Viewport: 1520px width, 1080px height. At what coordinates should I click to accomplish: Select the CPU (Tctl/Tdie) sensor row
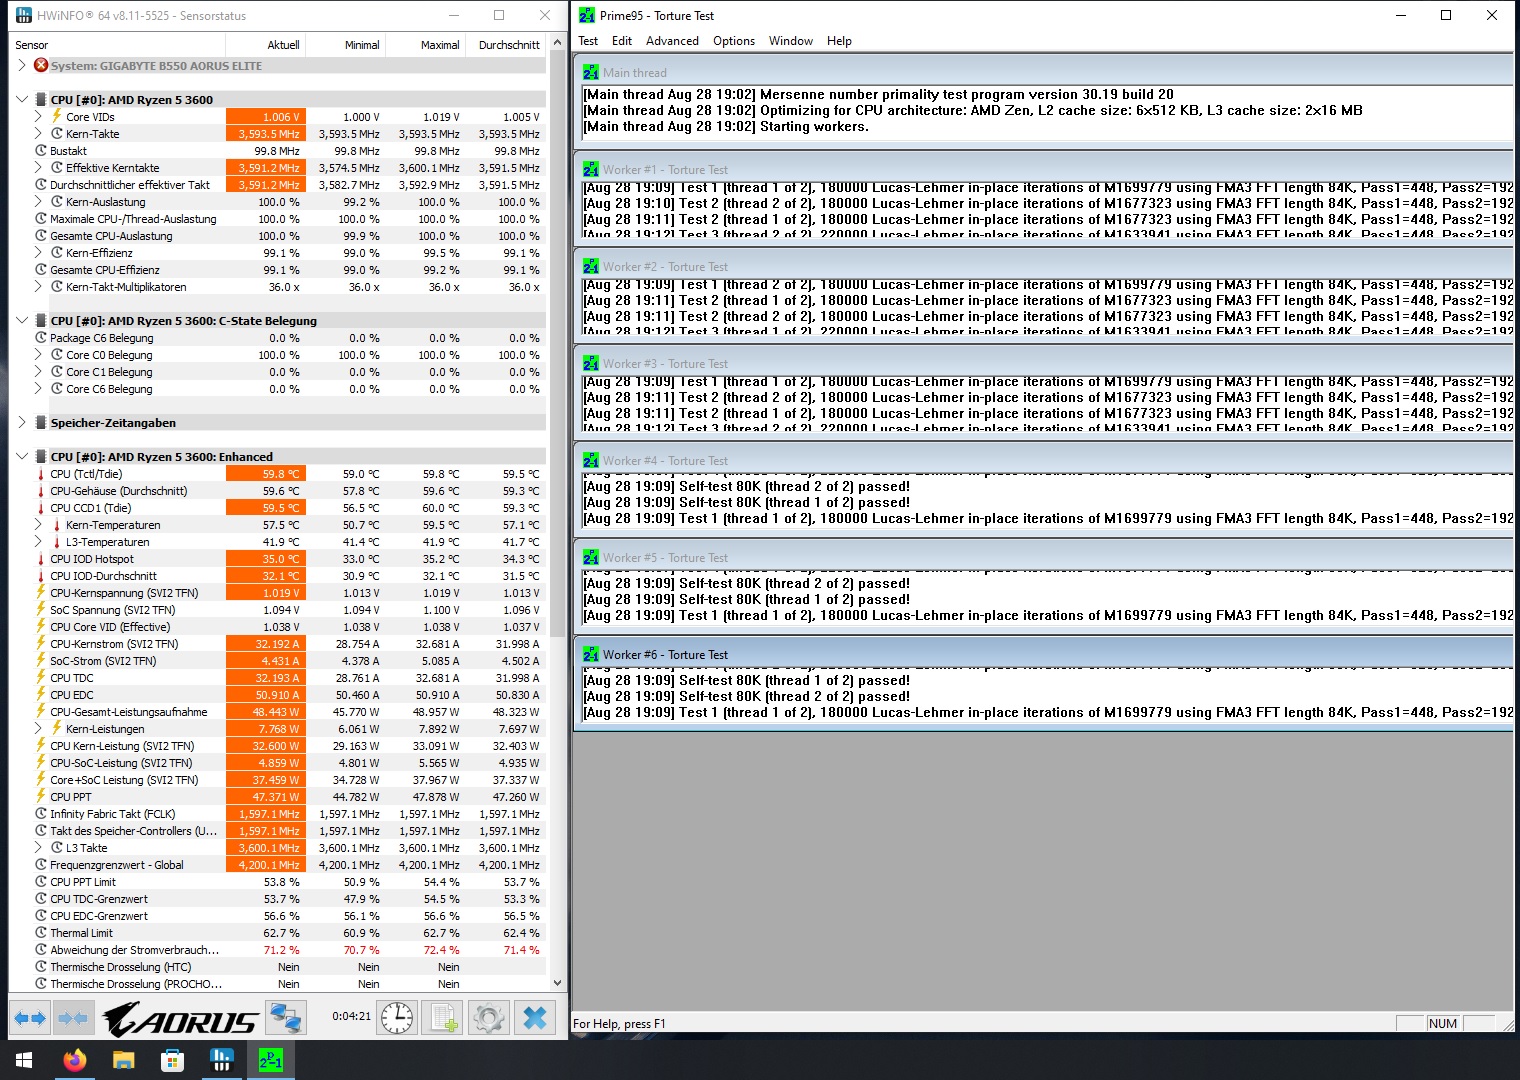280,474
